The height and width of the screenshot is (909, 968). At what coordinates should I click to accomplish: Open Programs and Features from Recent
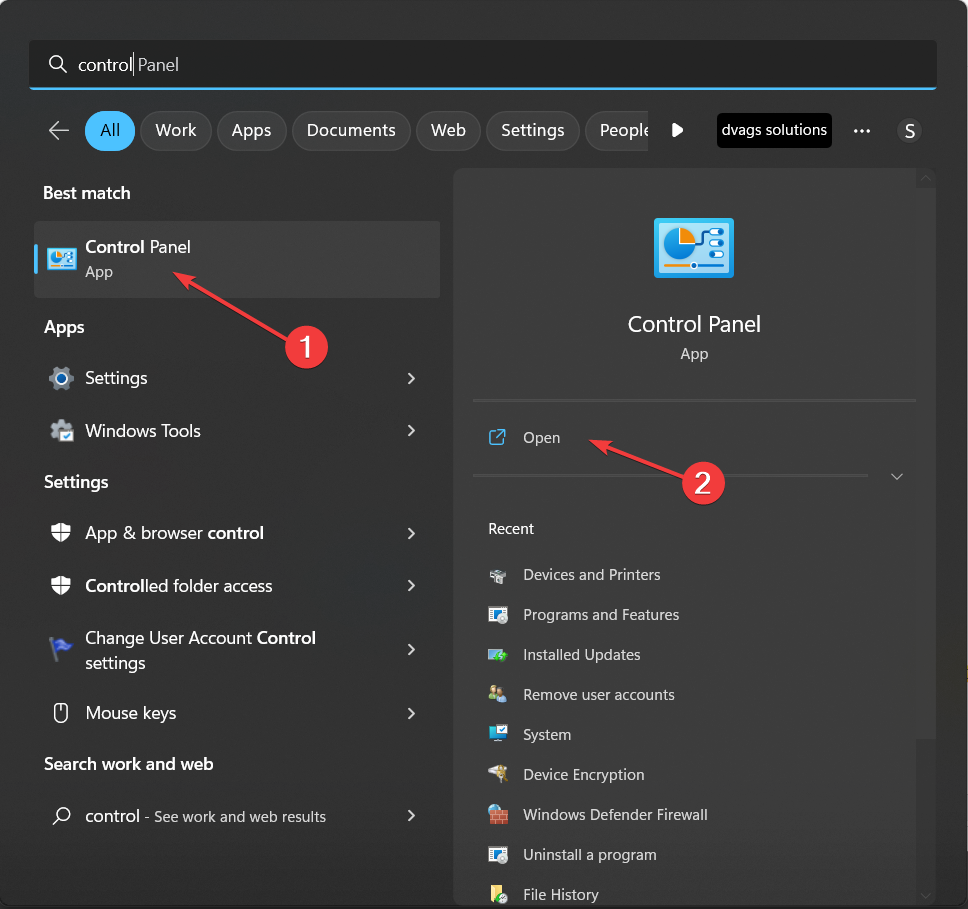601,615
